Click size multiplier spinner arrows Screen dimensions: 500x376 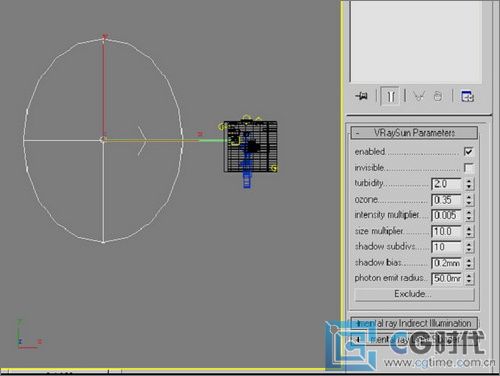tap(469, 231)
